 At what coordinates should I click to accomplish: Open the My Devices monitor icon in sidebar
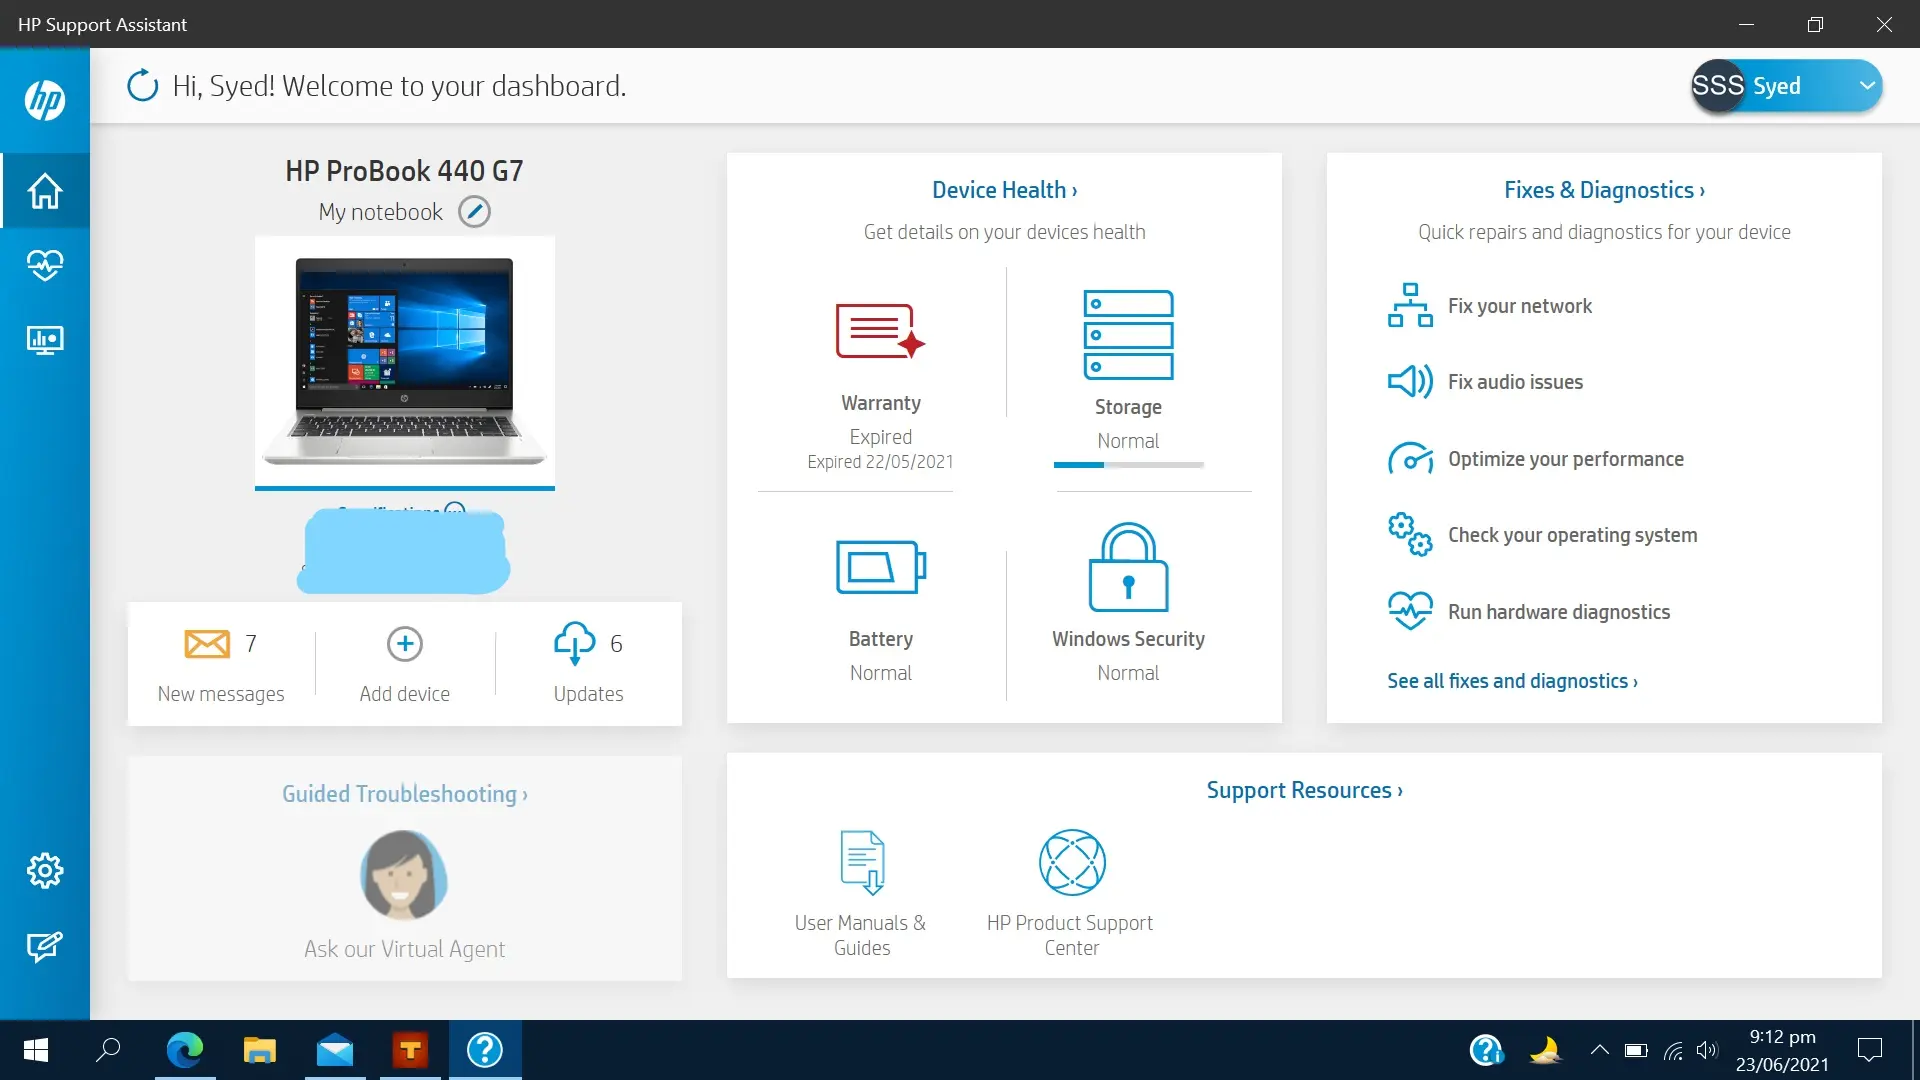(45, 340)
